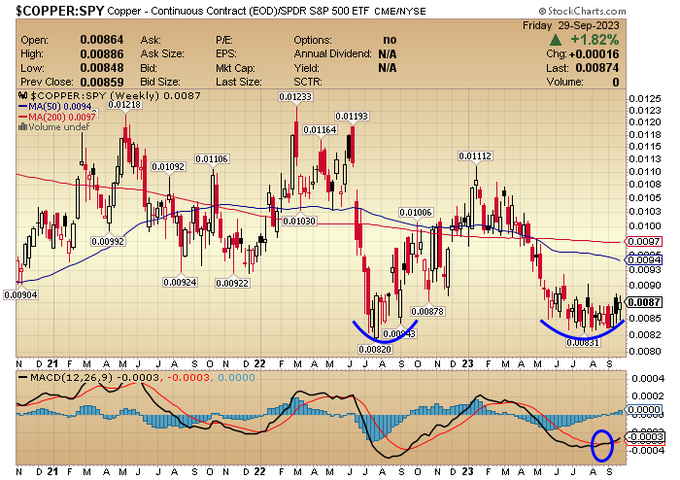Click the Open value 0.00864
Viewport: 680px width, 480px height.
(102, 40)
